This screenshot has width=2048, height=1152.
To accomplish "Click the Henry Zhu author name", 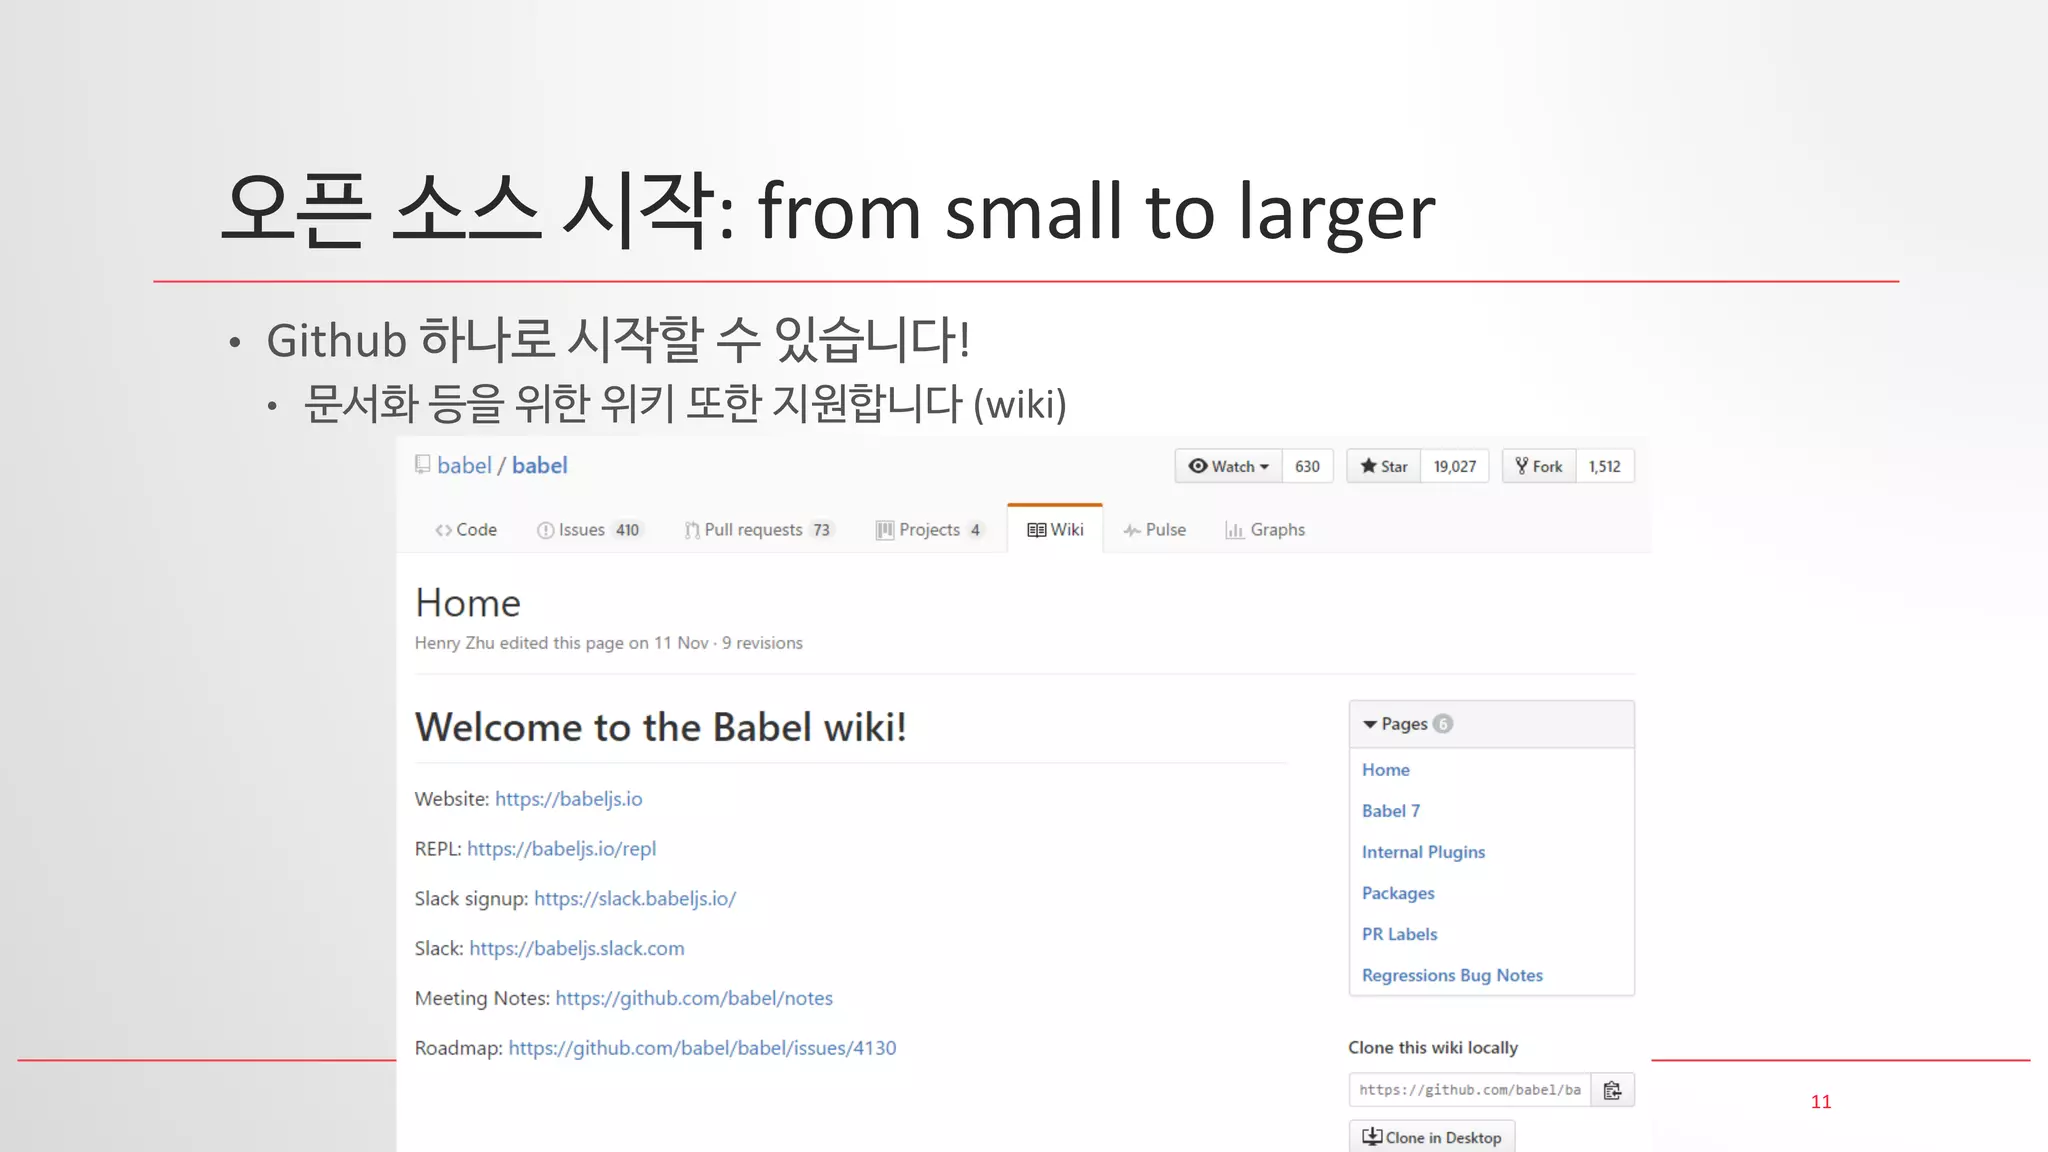I will tap(455, 643).
